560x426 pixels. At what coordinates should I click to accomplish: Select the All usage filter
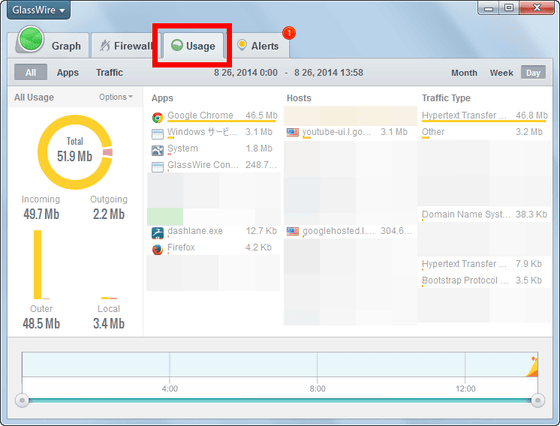(31, 72)
